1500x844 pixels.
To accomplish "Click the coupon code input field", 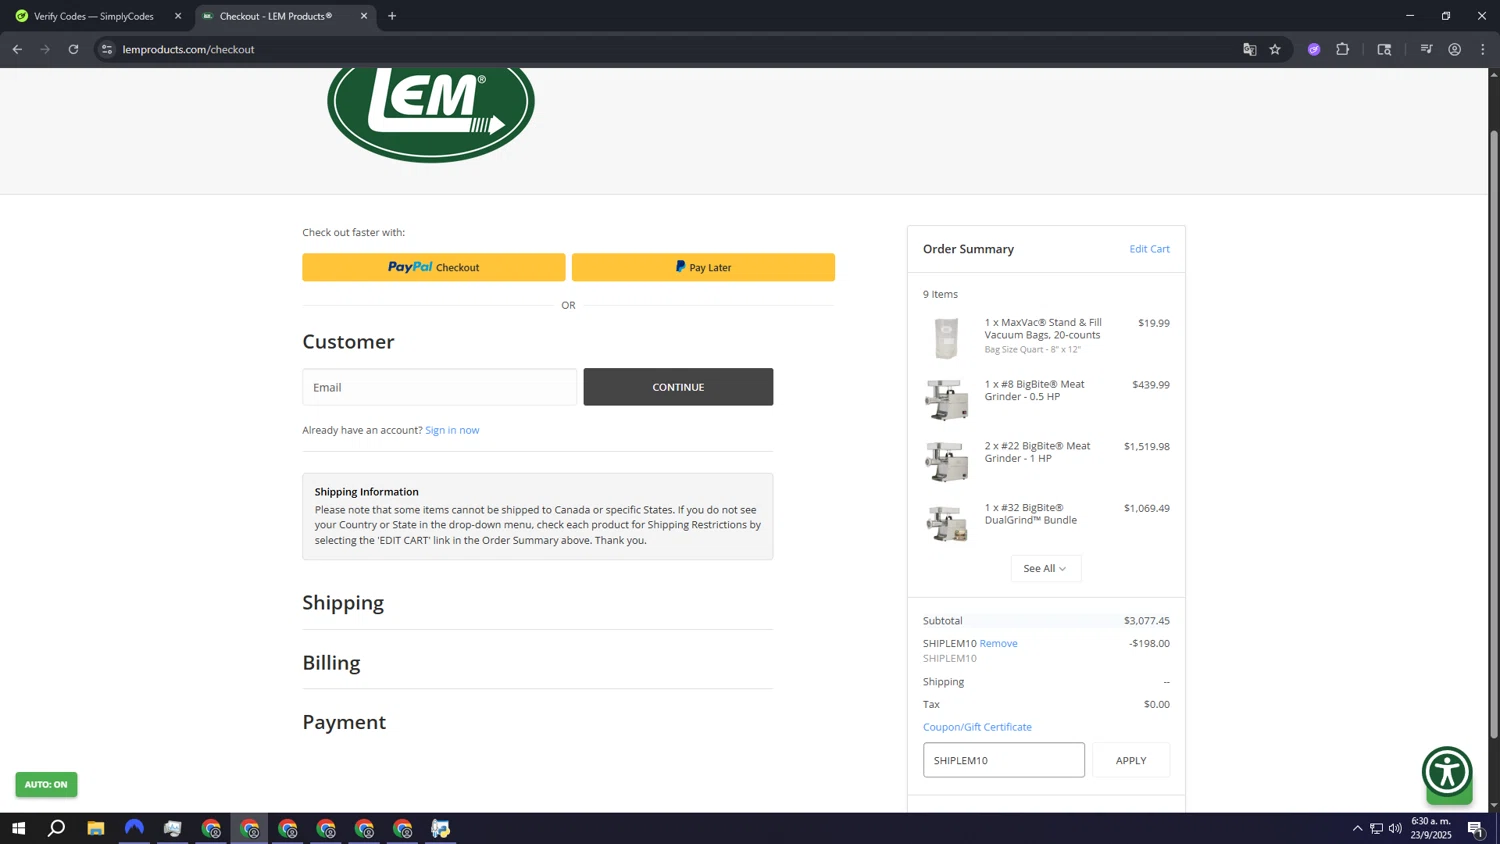I will [1003, 760].
